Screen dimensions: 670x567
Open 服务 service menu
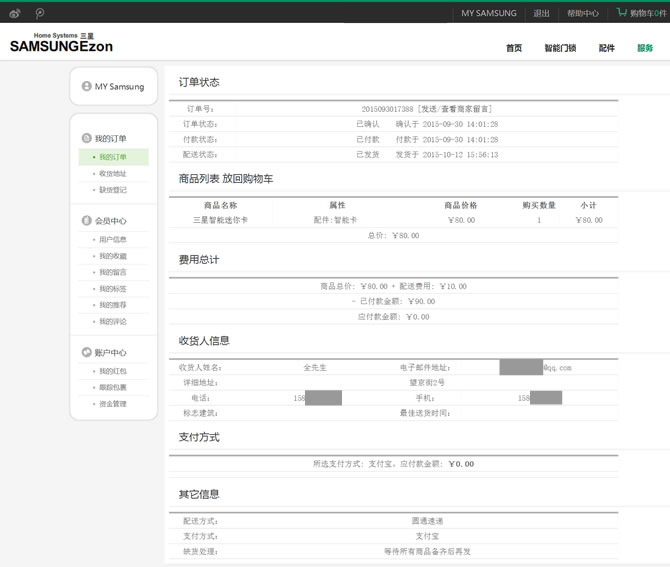(x=645, y=48)
